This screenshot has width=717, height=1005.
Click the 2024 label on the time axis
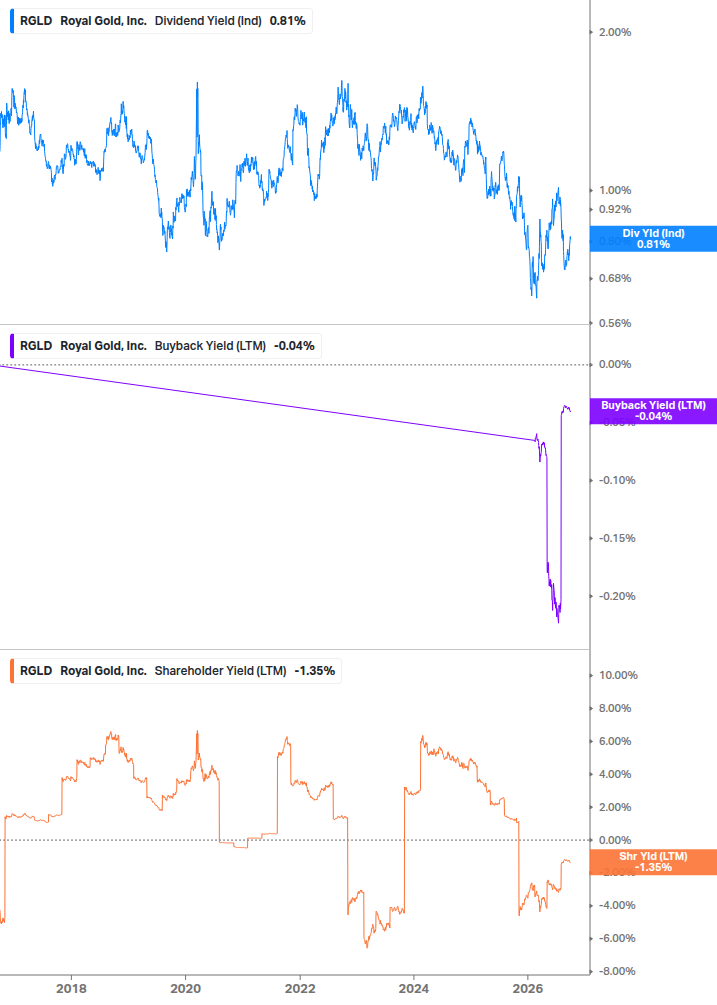point(414,989)
